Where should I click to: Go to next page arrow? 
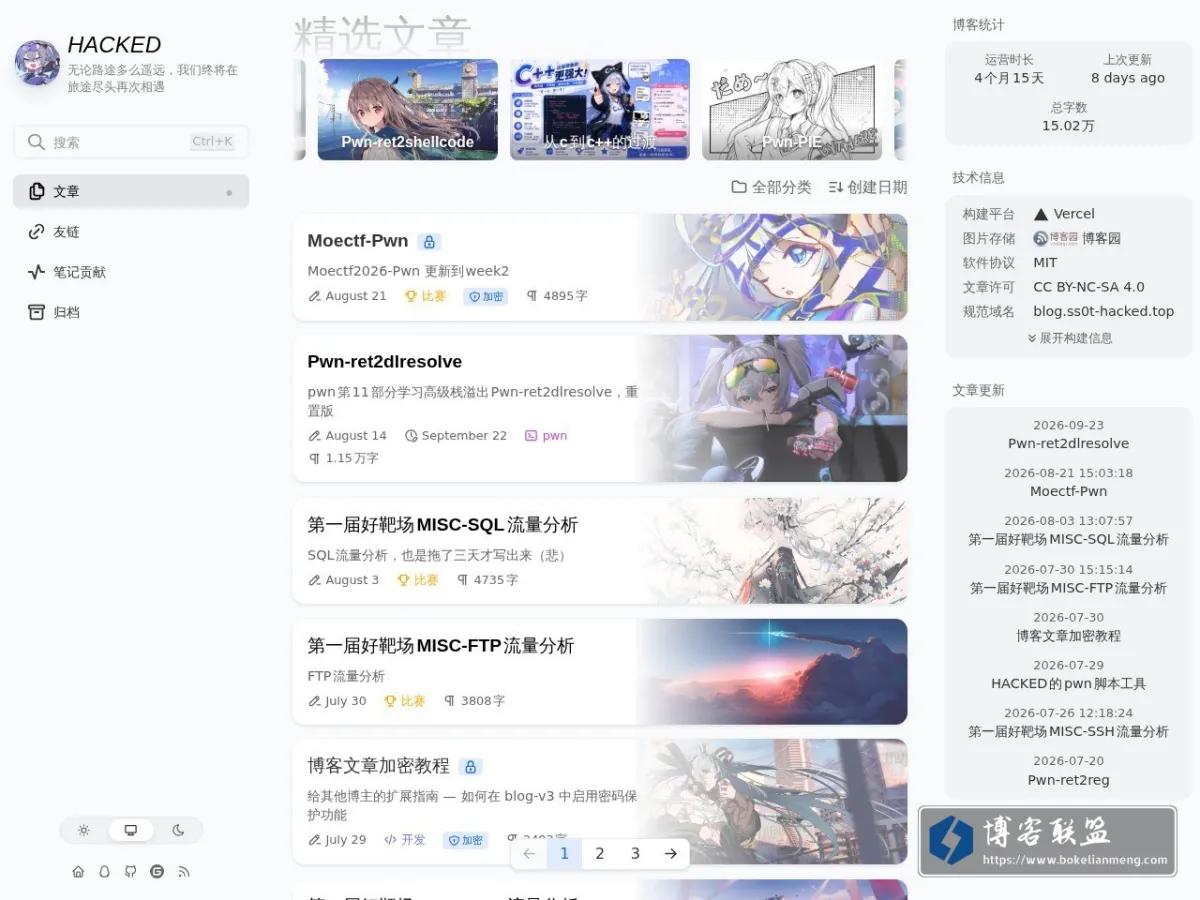tap(671, 854)
